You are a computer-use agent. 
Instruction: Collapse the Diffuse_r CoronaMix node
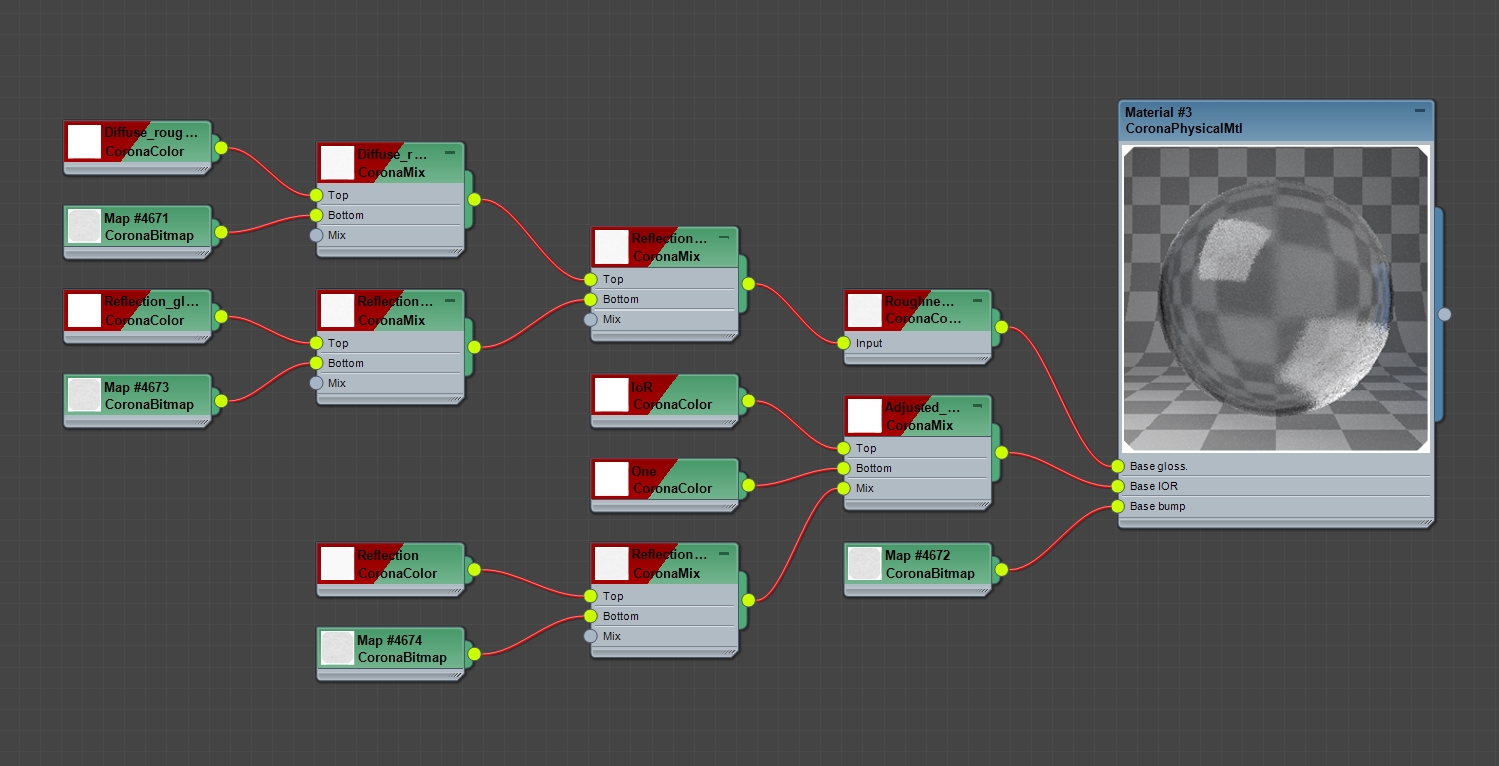coord(450,154)
